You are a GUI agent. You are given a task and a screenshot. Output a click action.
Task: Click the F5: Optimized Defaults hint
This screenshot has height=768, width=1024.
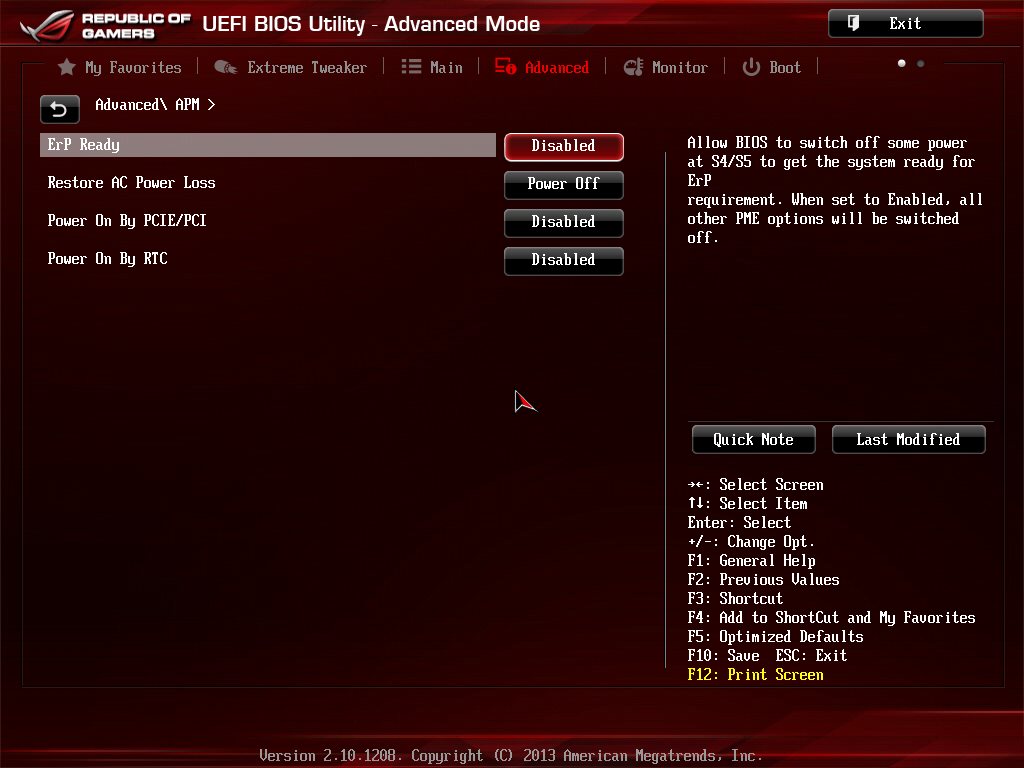click(775, 637)
